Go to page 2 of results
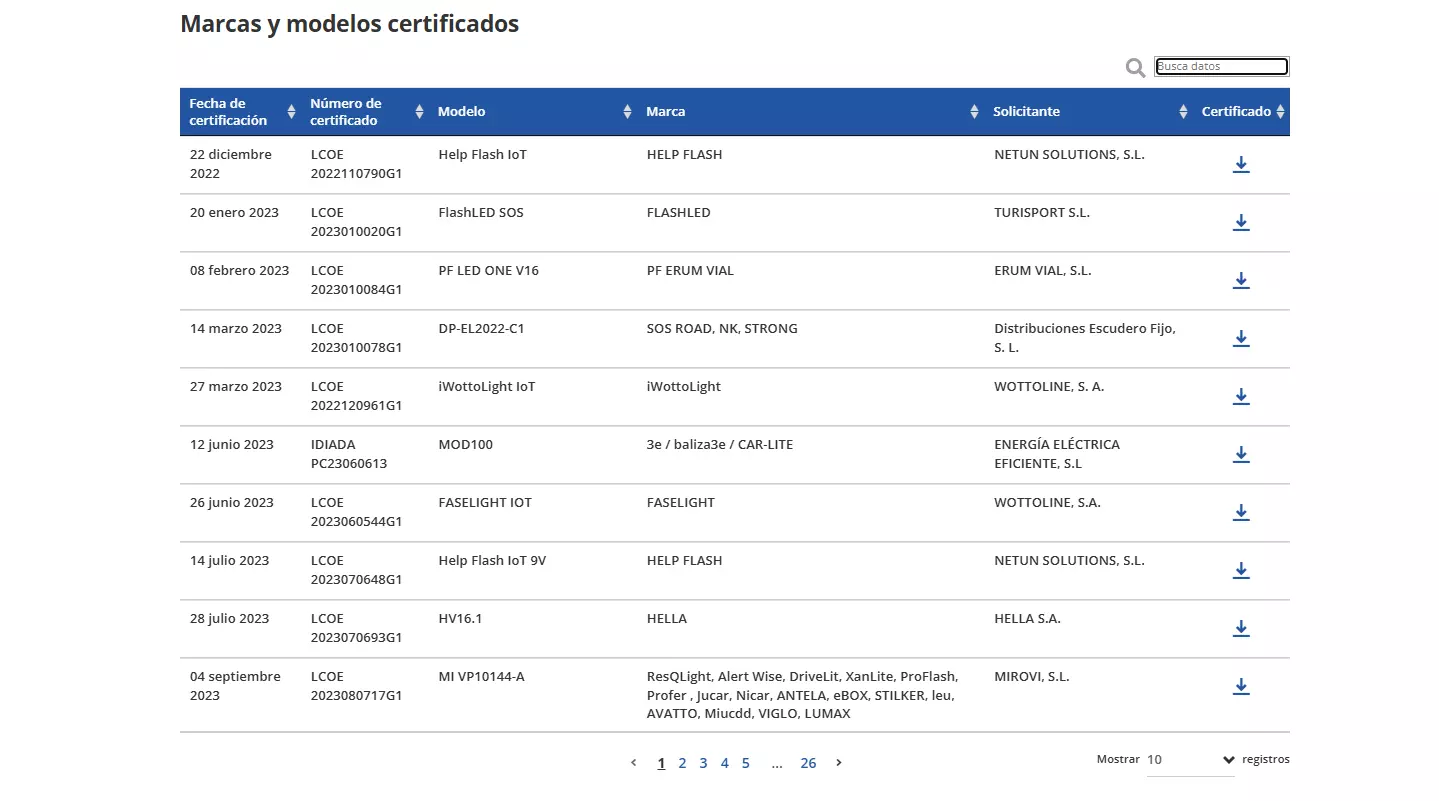This screenshot has height=801, width=1439. coord(682,763)
